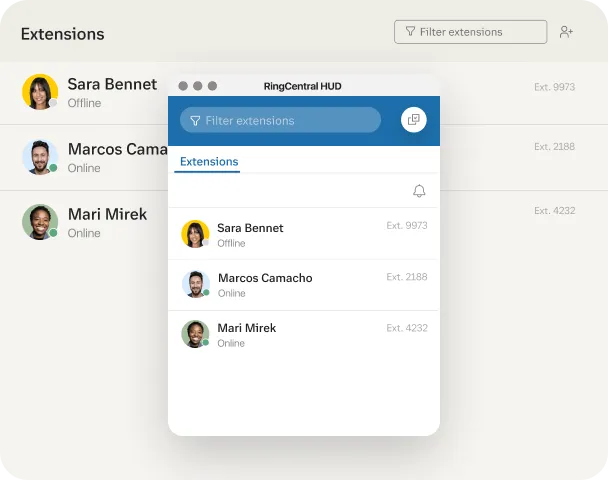
Task: Click the funnel icon in background filter field
Action: click(408, 32)
